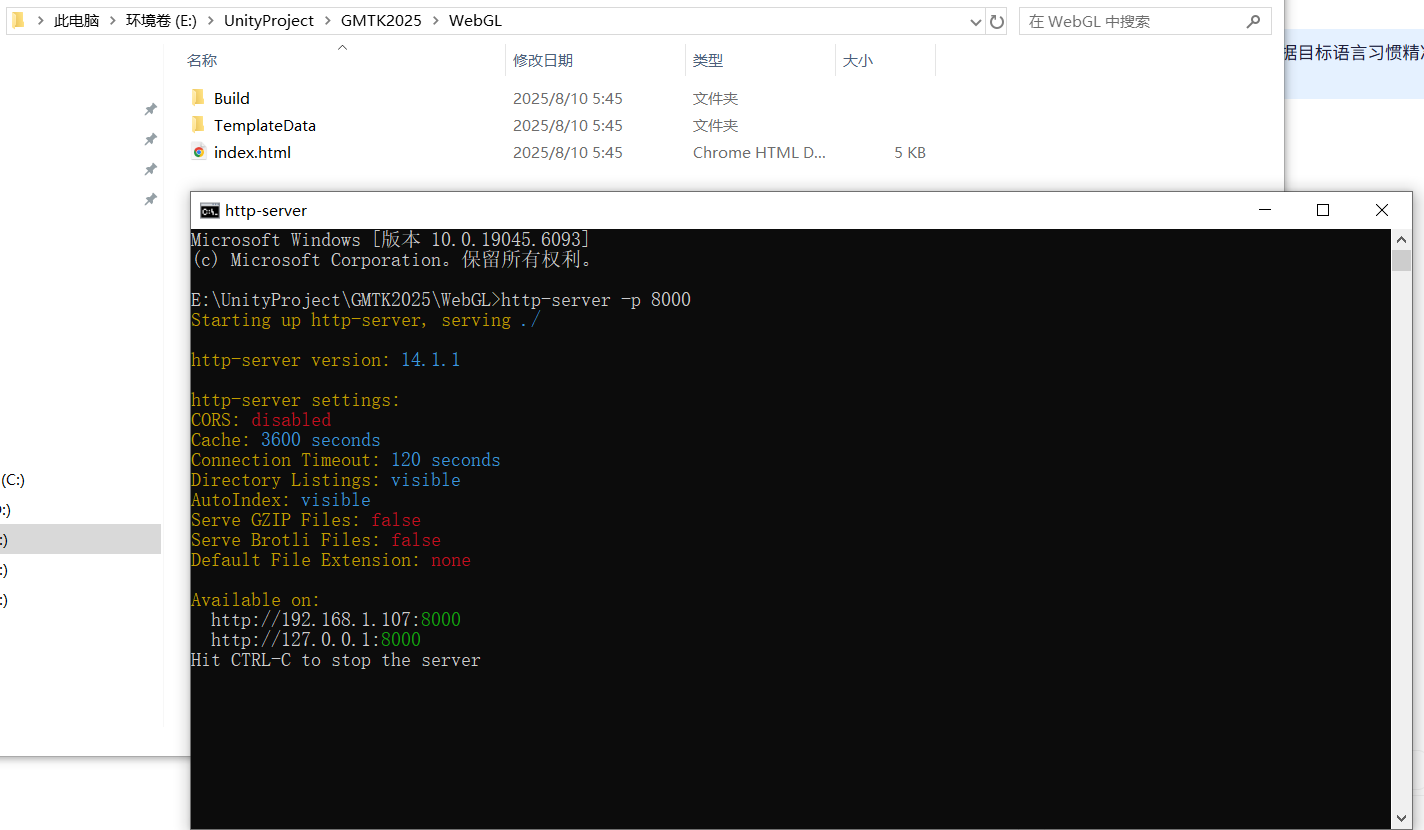Click scrollbar down arrow in console window
This screenshot has width=1424, height=830.
click(x=1401, y=817)
